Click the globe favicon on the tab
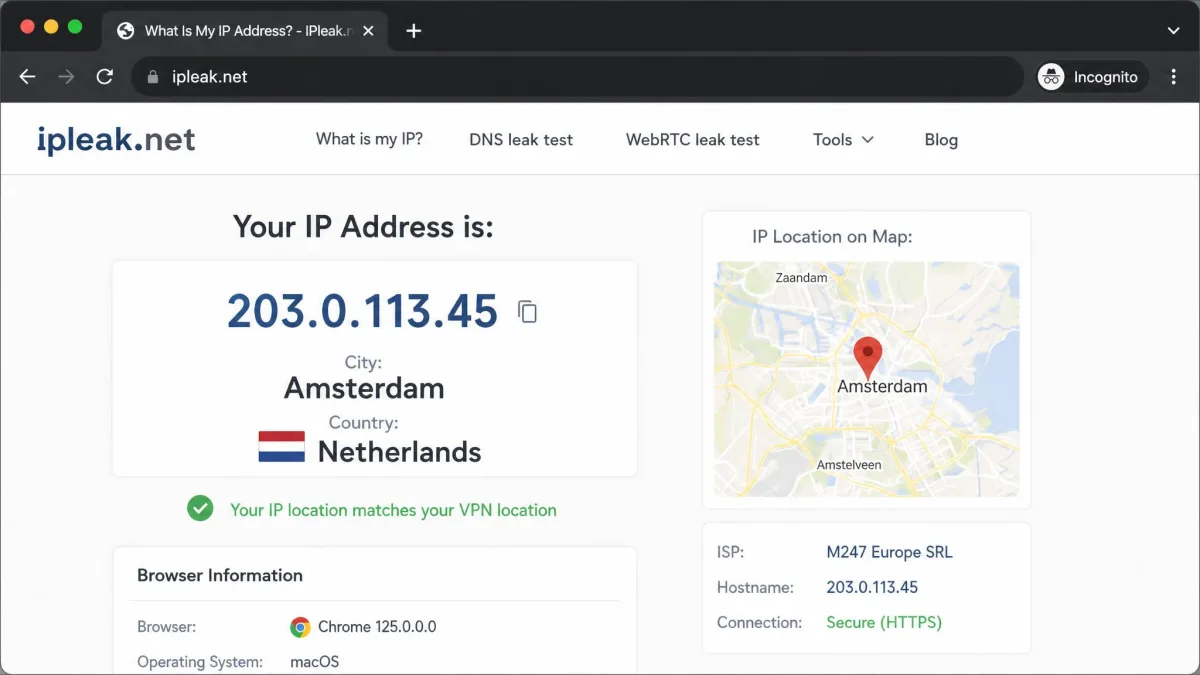This screenshot has height=675, width=1200. point(126,31)
